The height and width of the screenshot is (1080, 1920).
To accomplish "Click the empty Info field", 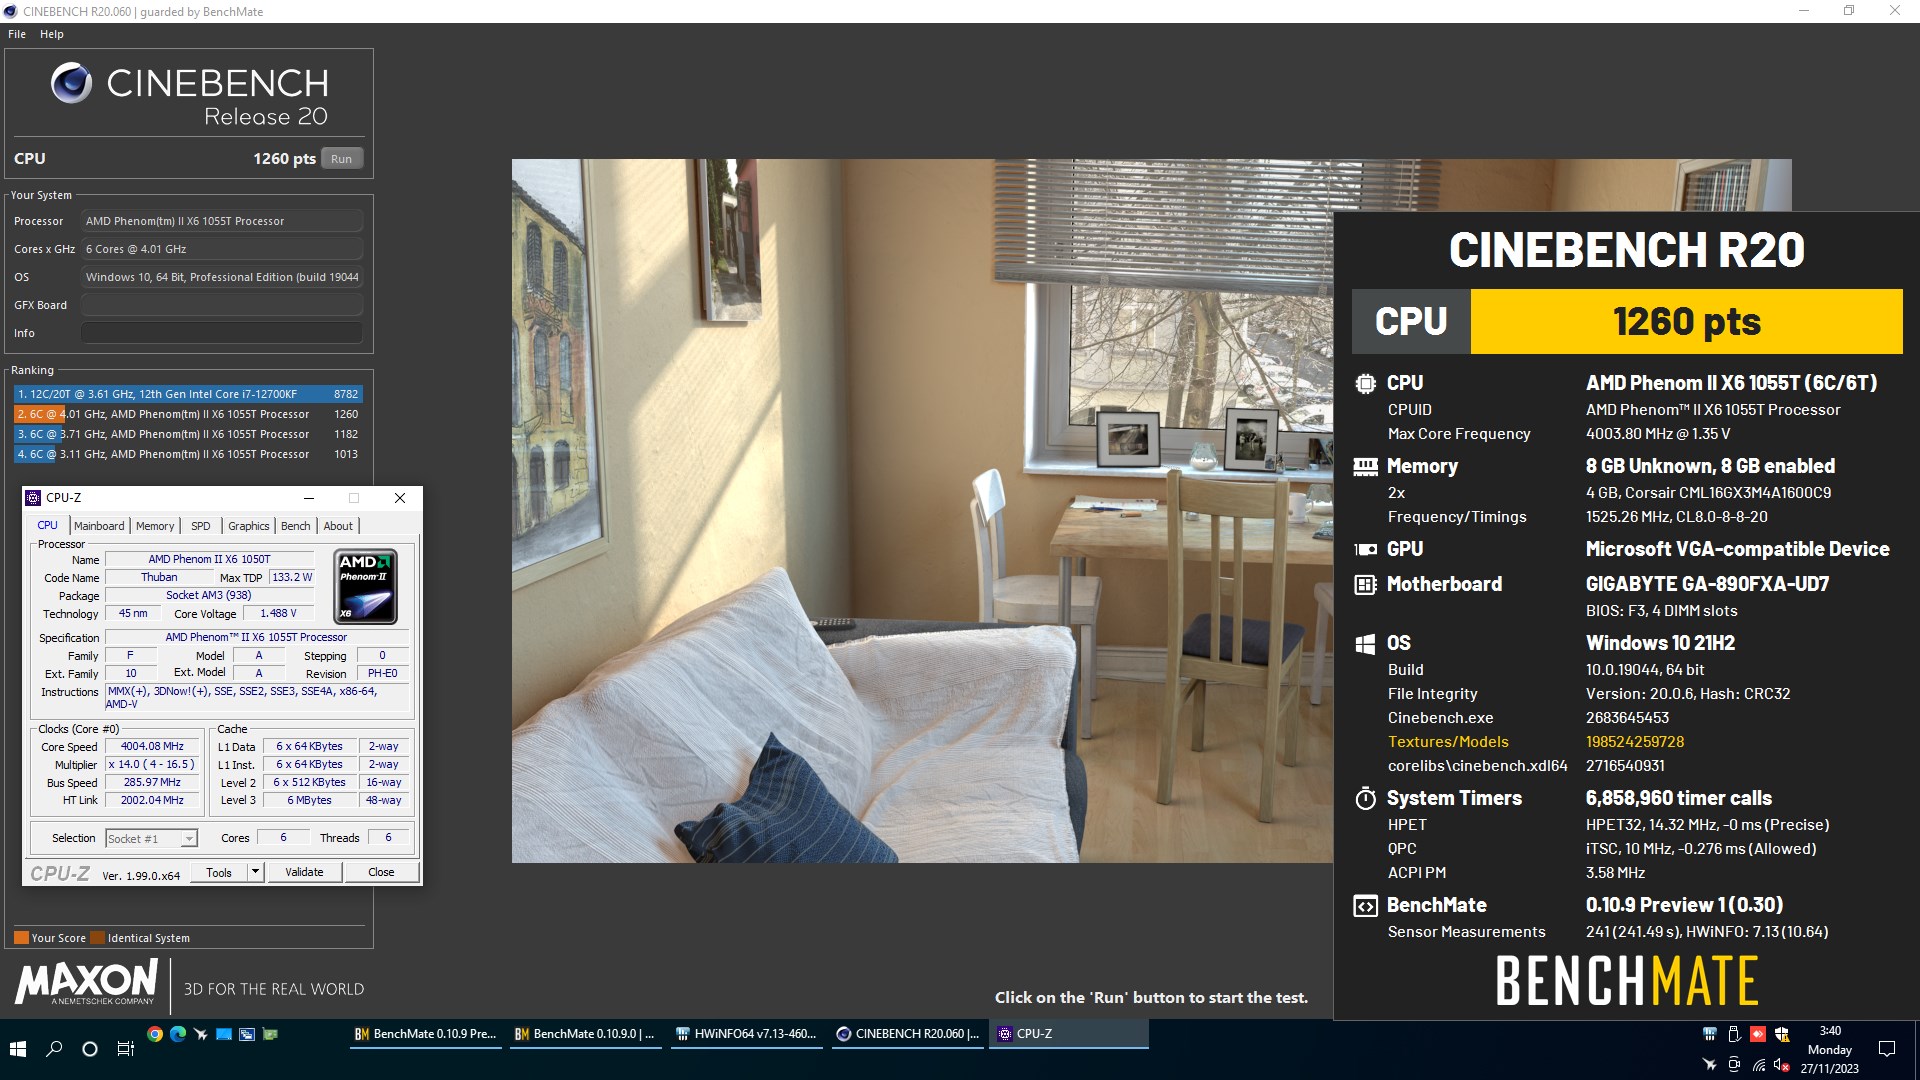I will (222, 333).
